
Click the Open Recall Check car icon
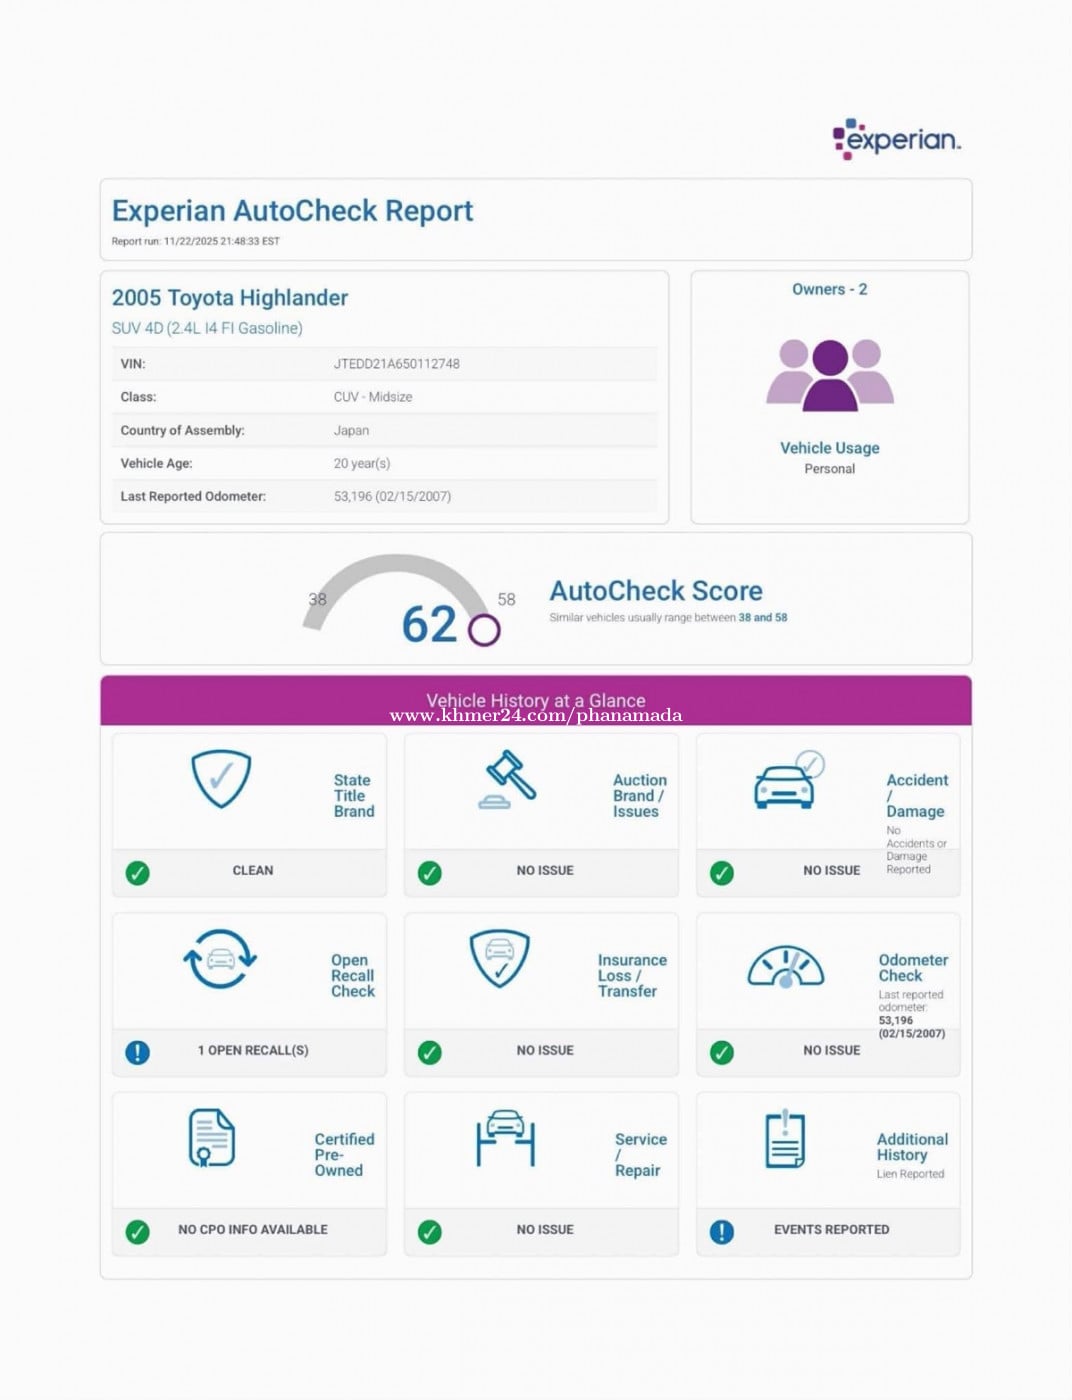click(x=220, y=959)
